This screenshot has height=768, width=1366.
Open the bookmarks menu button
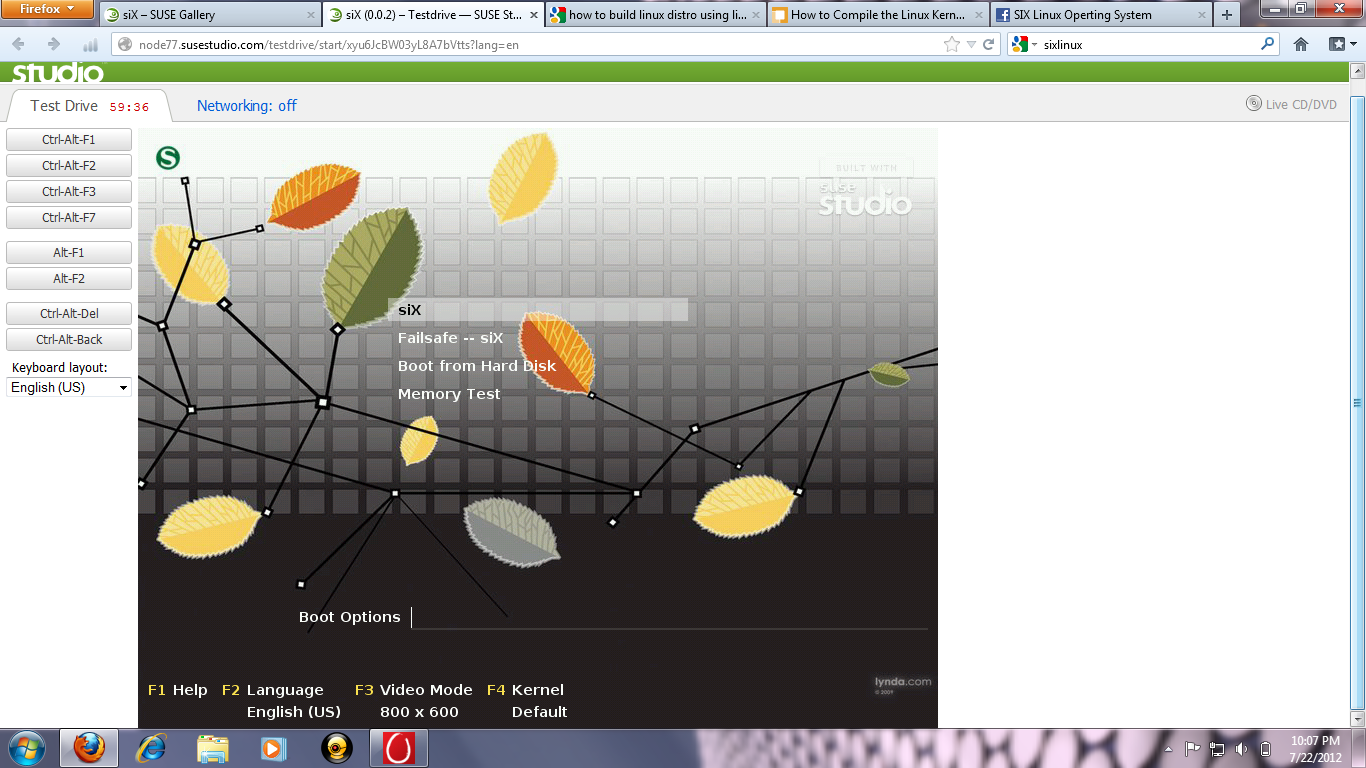point(1341,44)
